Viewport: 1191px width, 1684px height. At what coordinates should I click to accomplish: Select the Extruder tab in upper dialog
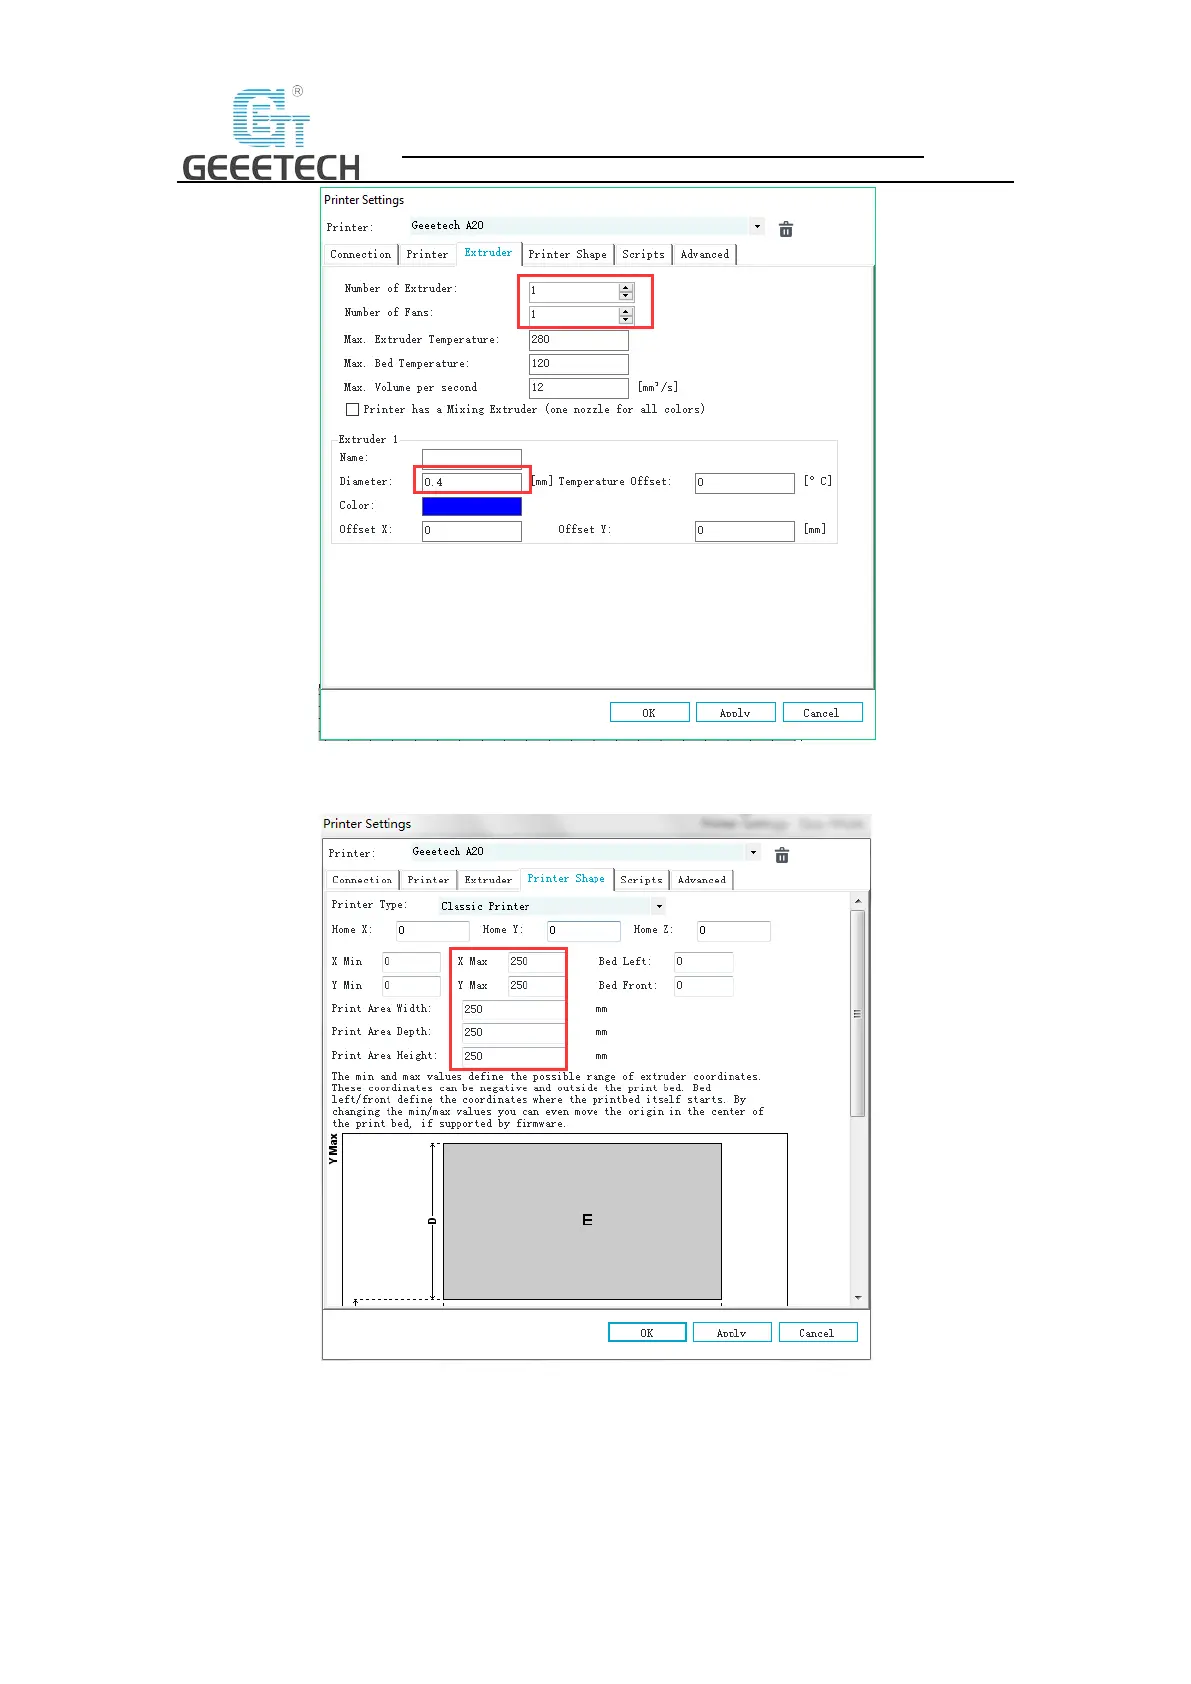pos(488,253)
